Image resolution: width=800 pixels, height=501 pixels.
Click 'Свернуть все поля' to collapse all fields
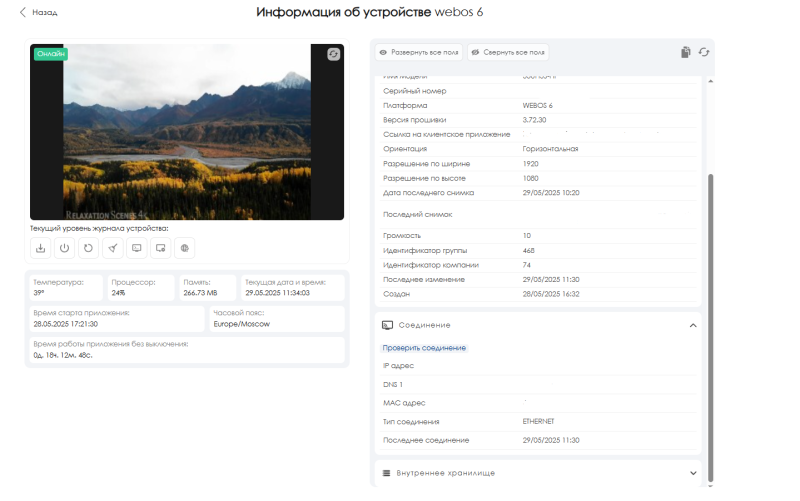click(508, 52)
